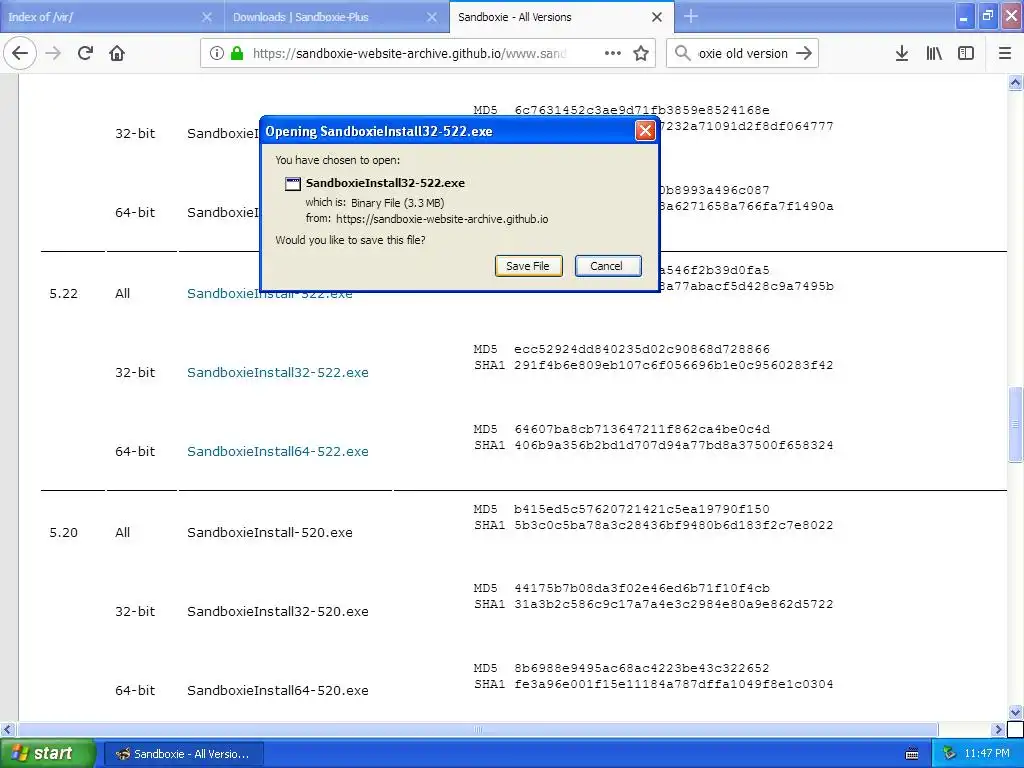The height and width of the screenshot is (768, 1024).
Task: Click the vertical scrollbar up arrow
Action: pos(1015,82)
